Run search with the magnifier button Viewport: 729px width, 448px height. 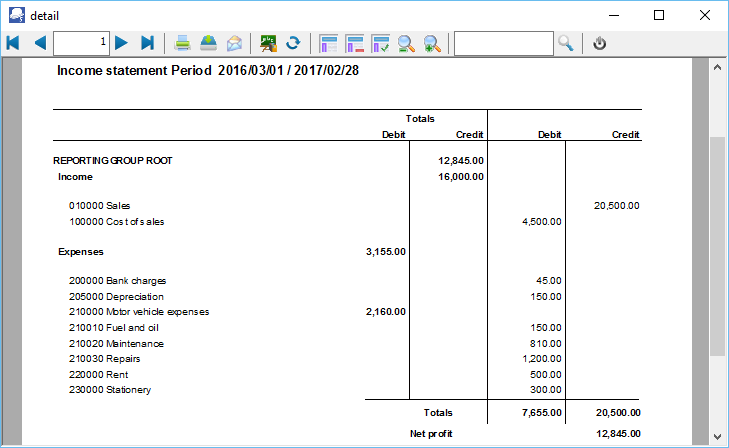(x=566, y=43)
